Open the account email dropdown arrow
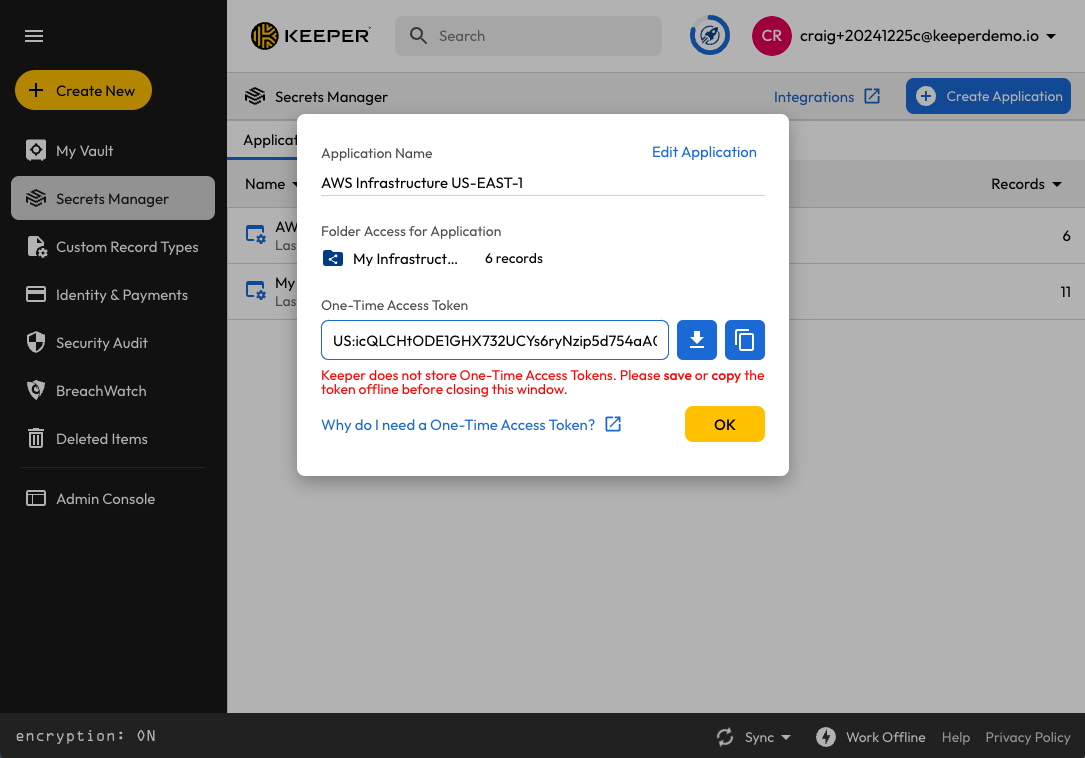 tap(1051, 37)
